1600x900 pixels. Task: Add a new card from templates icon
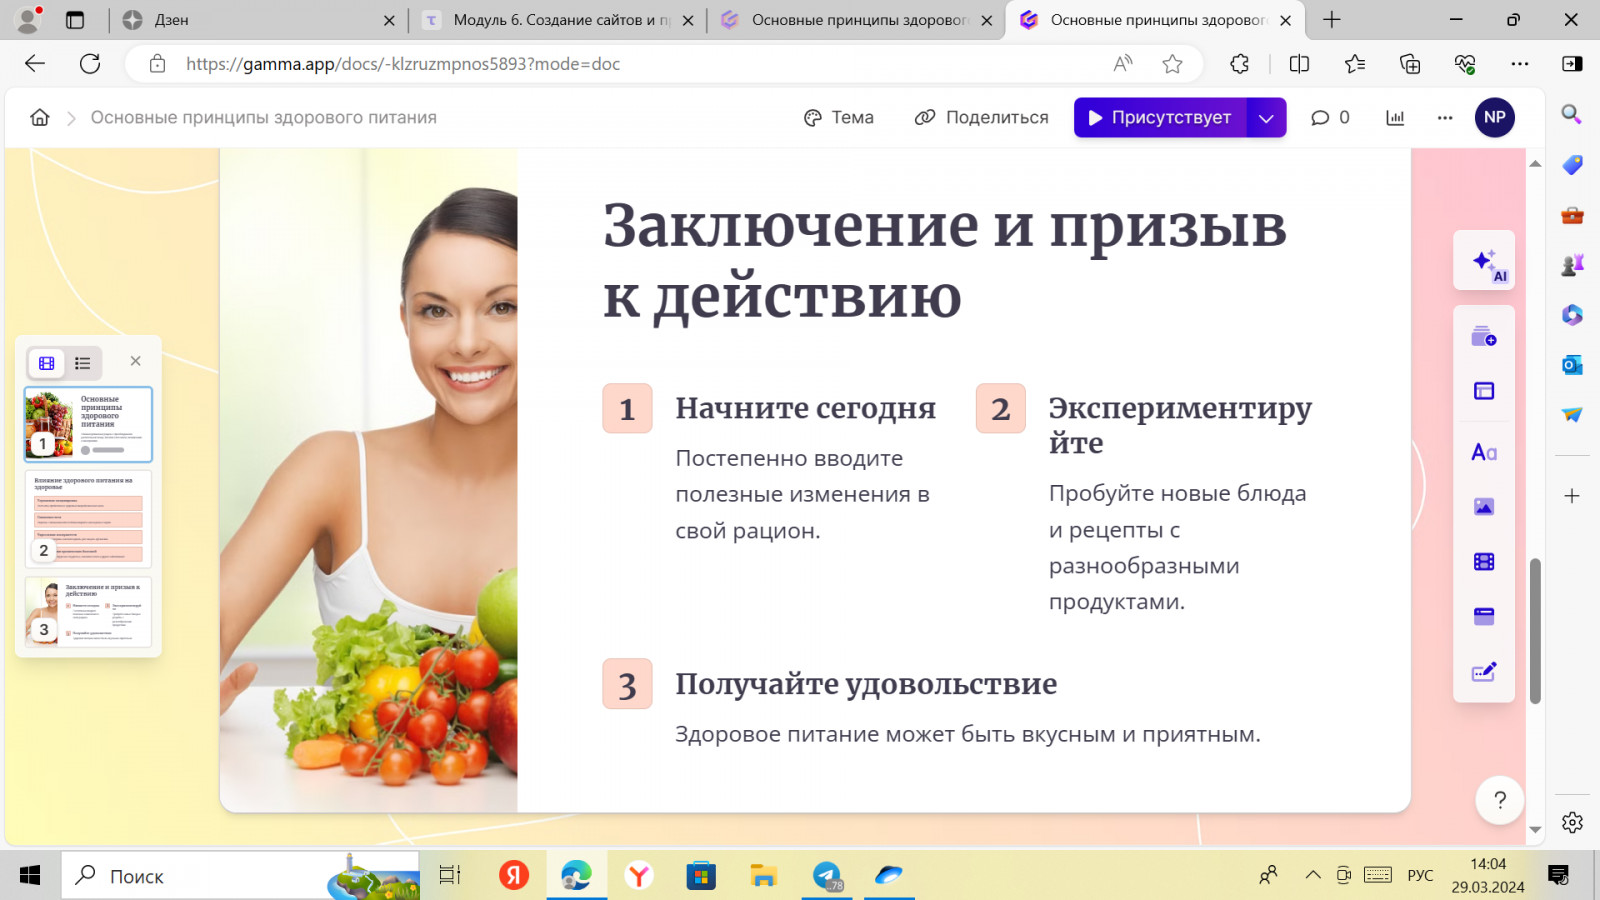(x=1484, y=337)
